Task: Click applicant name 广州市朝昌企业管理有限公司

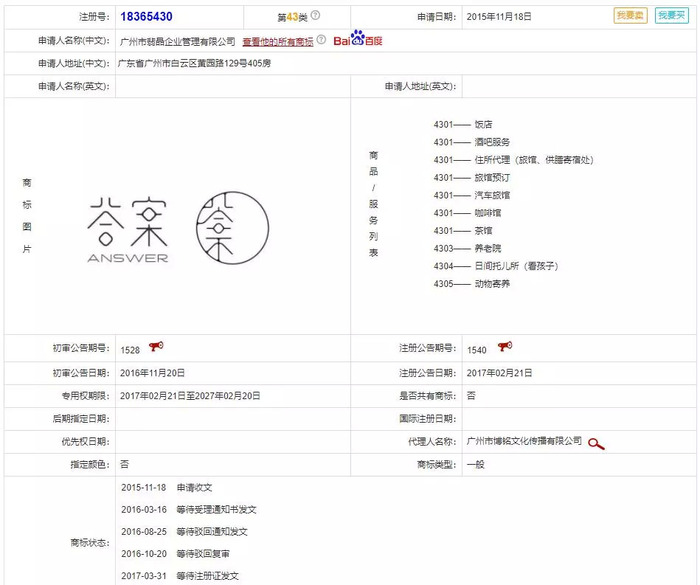Action: point(176,41)
